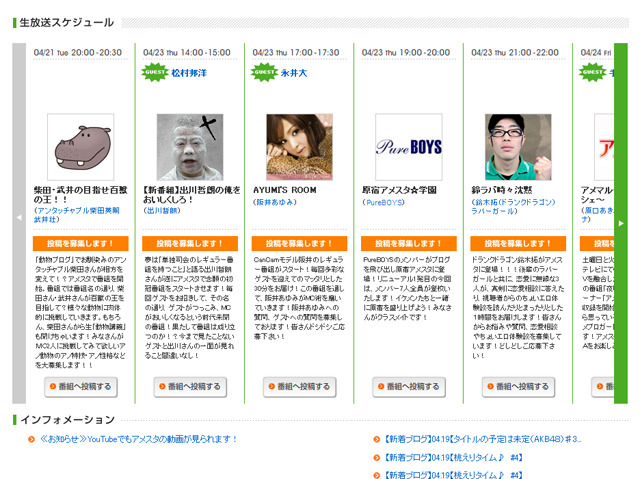Click the right green carousel scroll arrow
Viewport: 640px width, 479px height.
tap(621, 223)
